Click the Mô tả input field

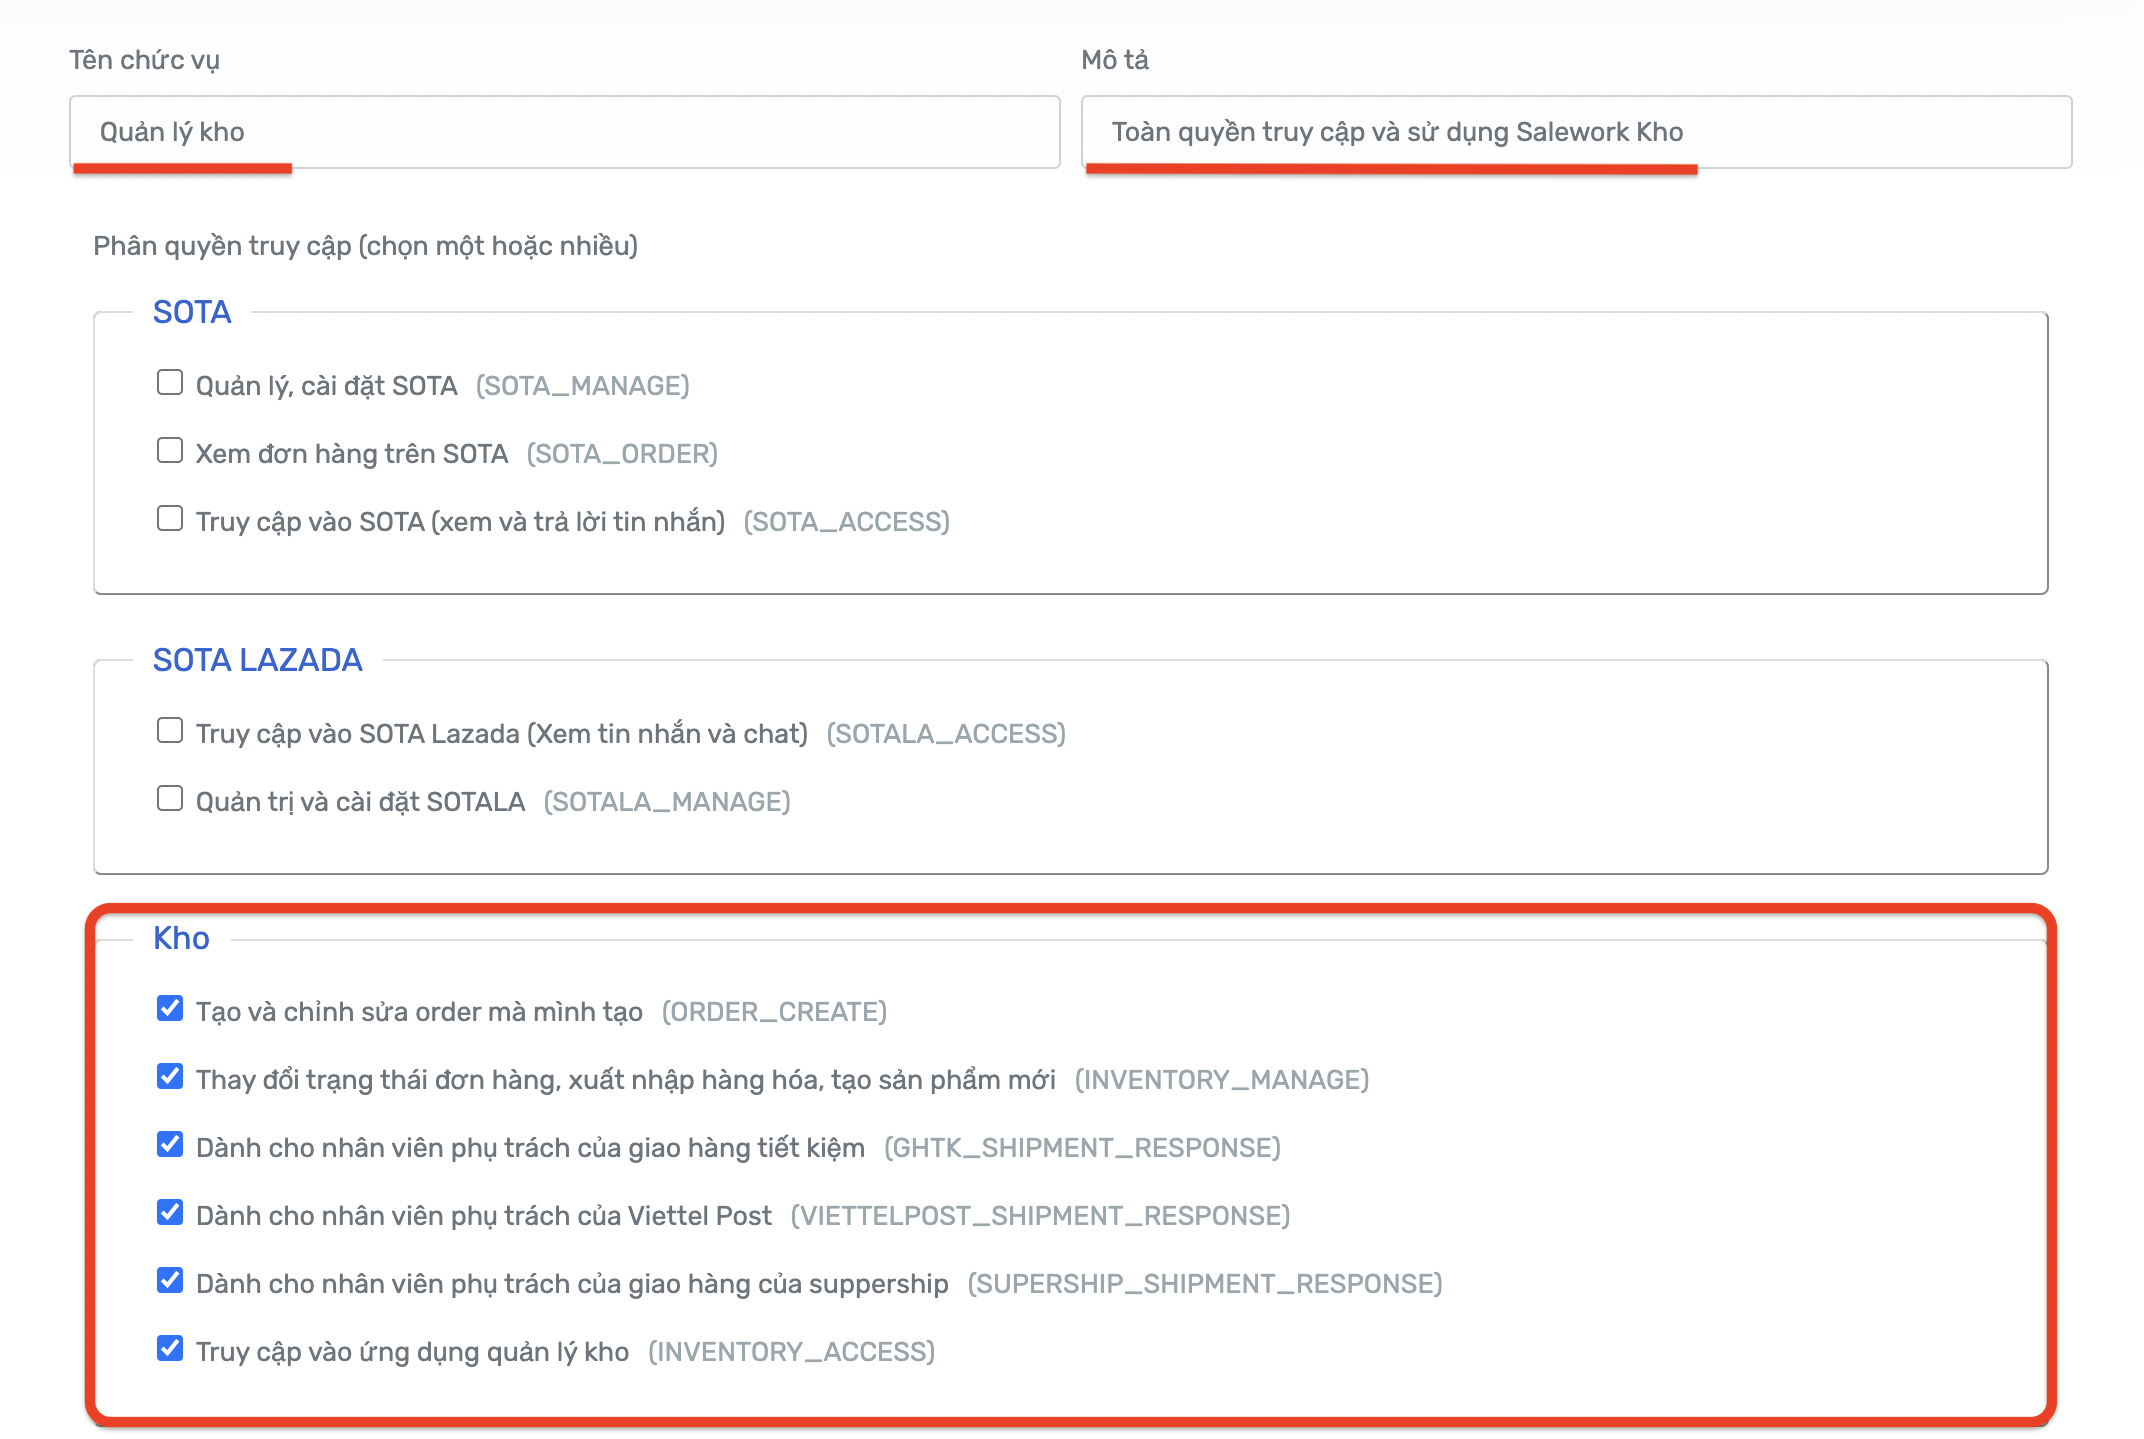click(1576, 132)
